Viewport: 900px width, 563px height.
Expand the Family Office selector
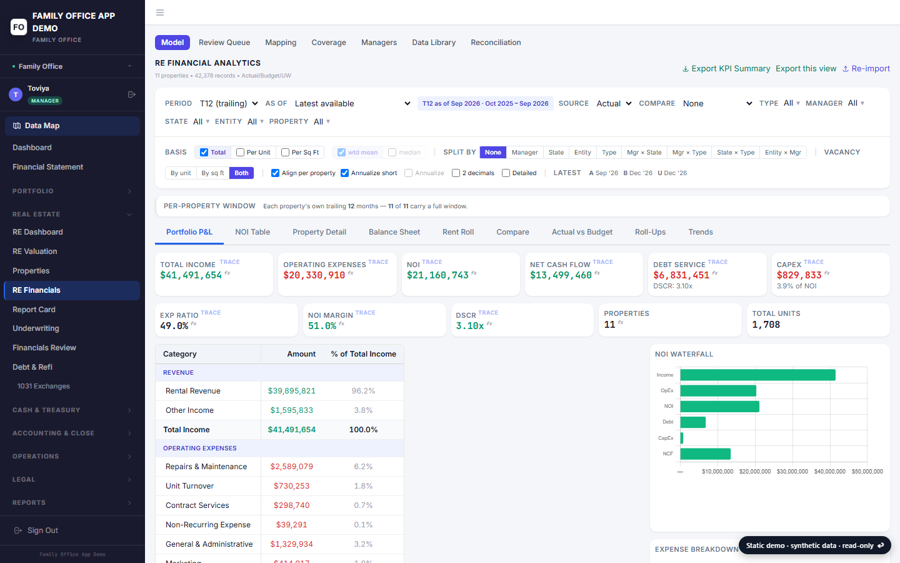point(72,67)
